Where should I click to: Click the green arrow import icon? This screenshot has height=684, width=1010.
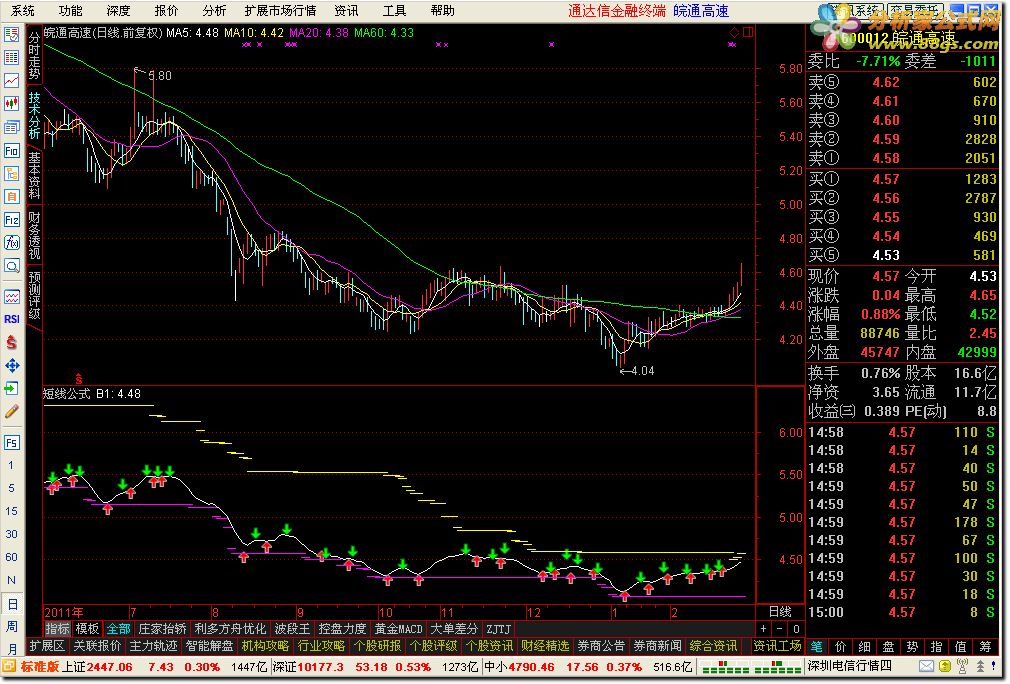(x=12, y=388)
